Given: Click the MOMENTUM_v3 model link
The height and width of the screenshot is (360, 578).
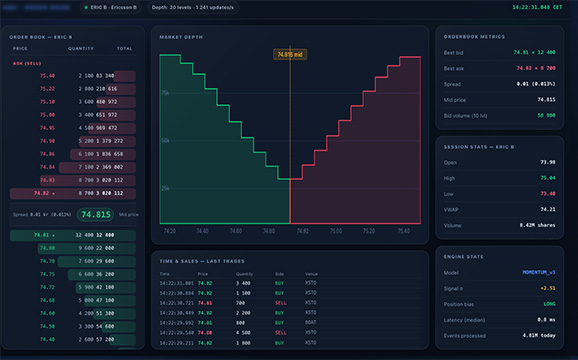Looking at the screenshot, I should pyautogui.click(x=539, y=273).
